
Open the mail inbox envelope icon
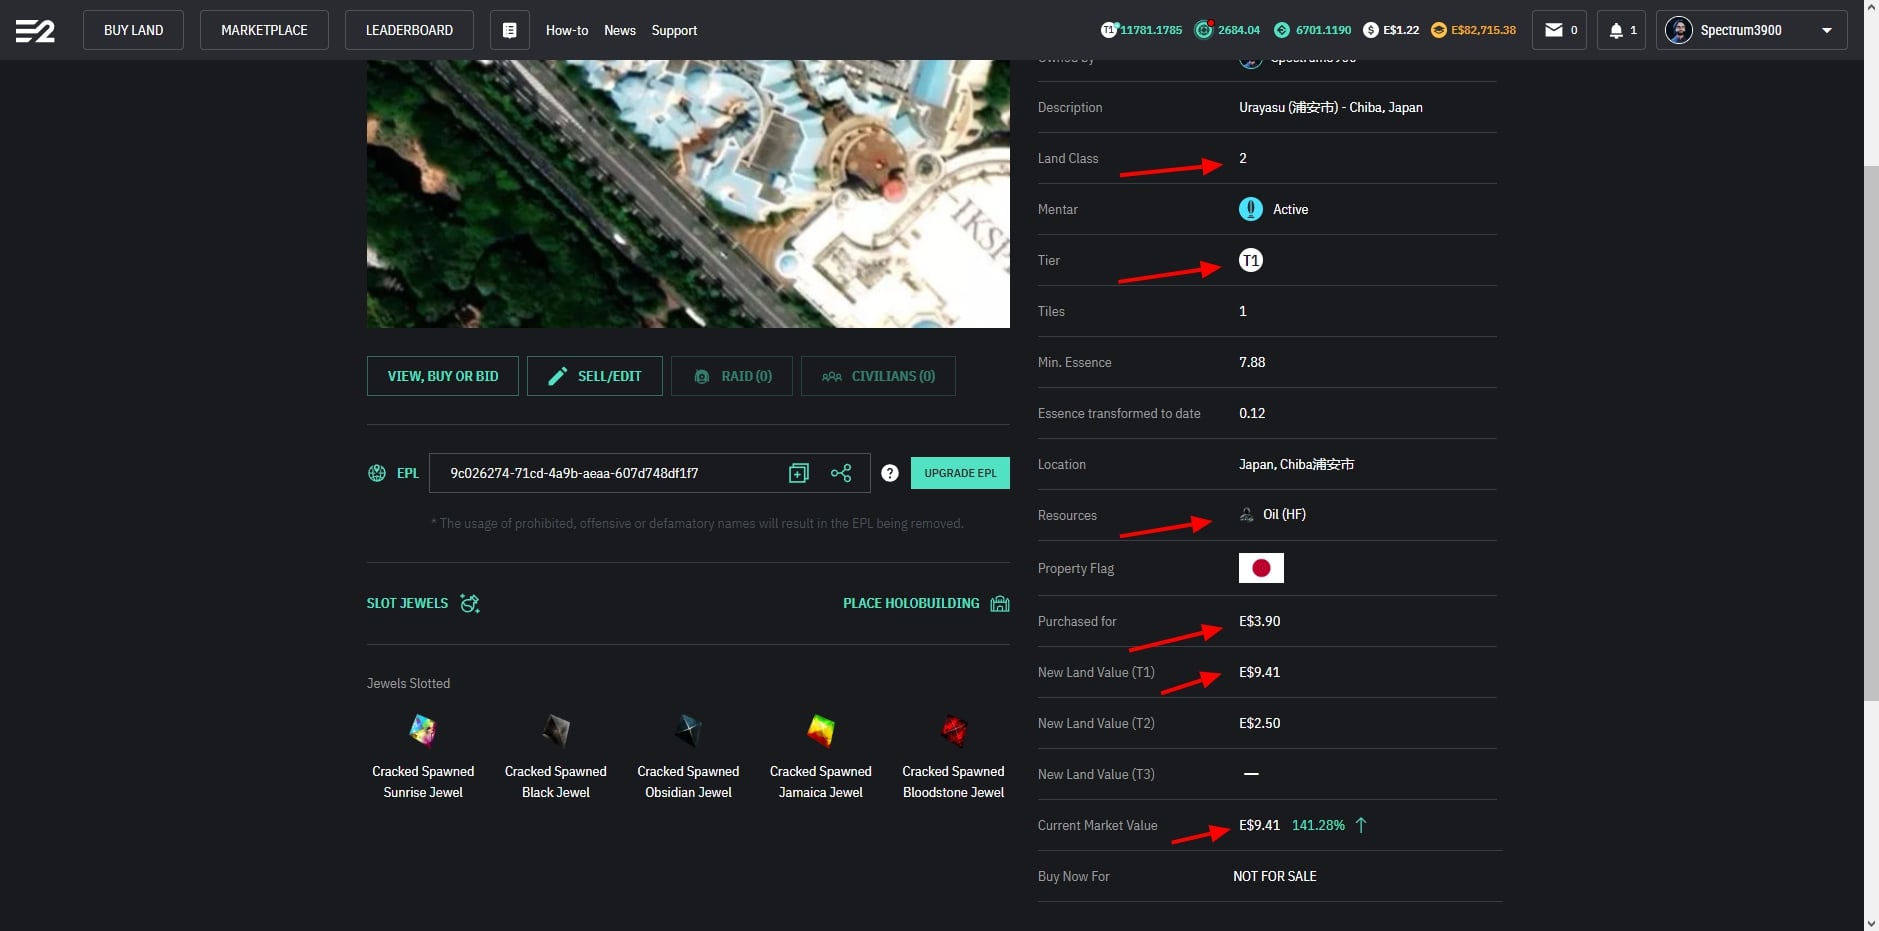(1553, 30)
